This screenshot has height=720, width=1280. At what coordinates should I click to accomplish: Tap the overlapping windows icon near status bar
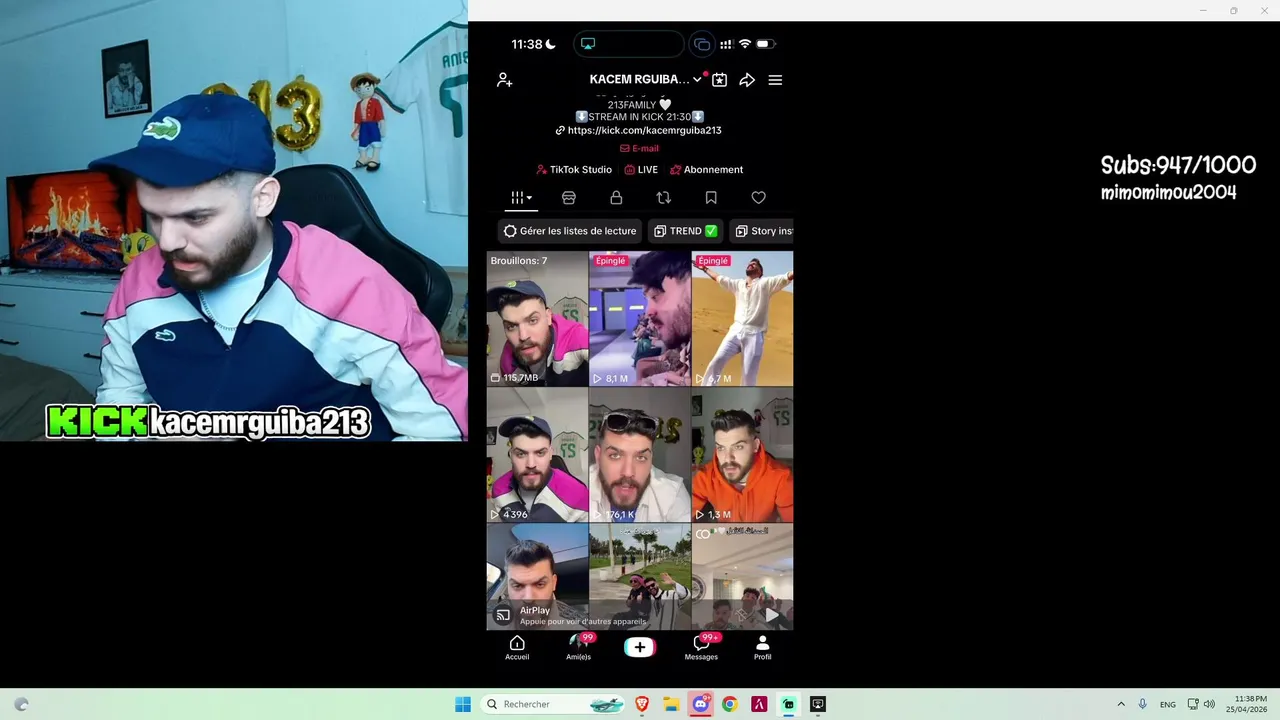point(702,44)
